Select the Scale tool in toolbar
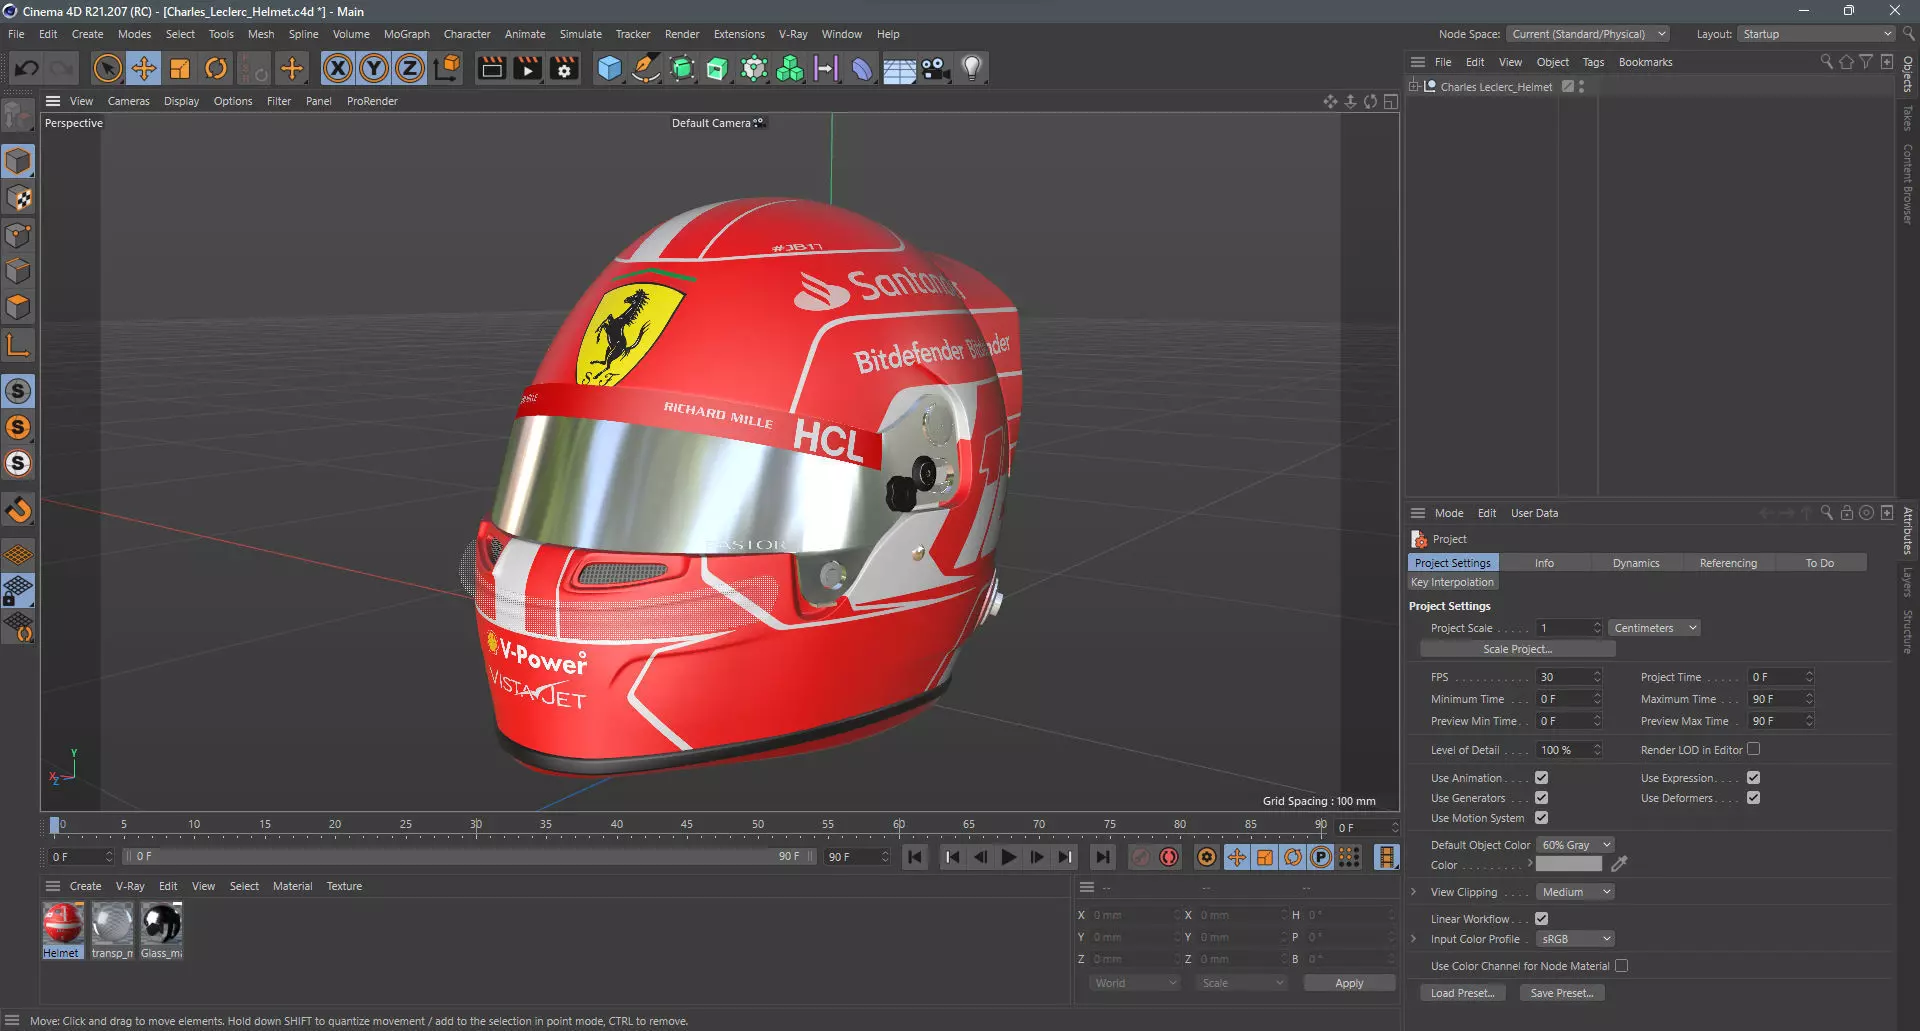The height and width of the screenshot is (1031, 1920). pyautogui.click(x=180, y=68)
